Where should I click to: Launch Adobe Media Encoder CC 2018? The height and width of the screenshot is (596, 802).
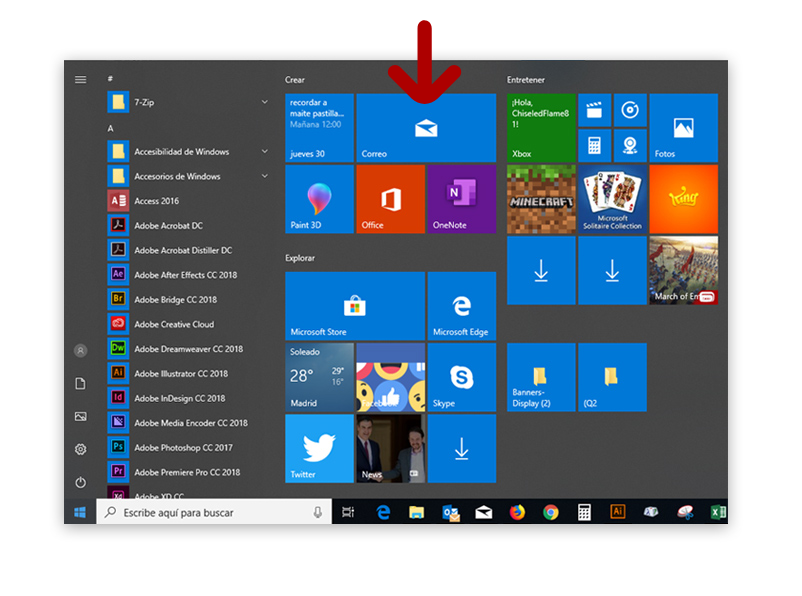[188, 423]
